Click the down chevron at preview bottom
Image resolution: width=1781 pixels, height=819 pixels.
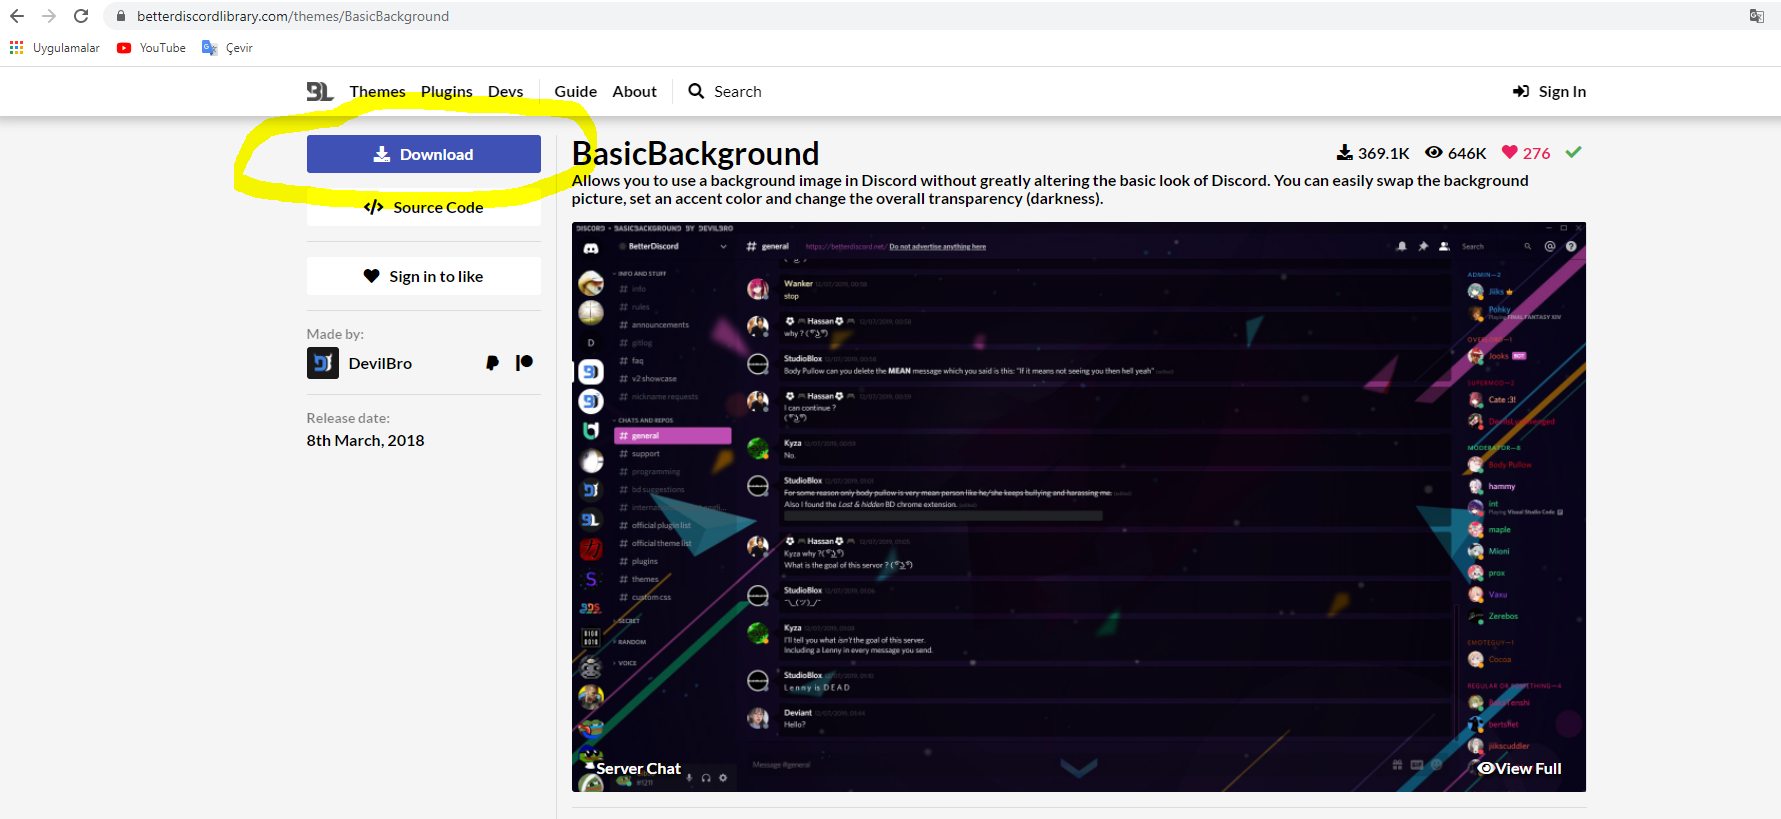pyautogui.click(x=1079, y=768)
